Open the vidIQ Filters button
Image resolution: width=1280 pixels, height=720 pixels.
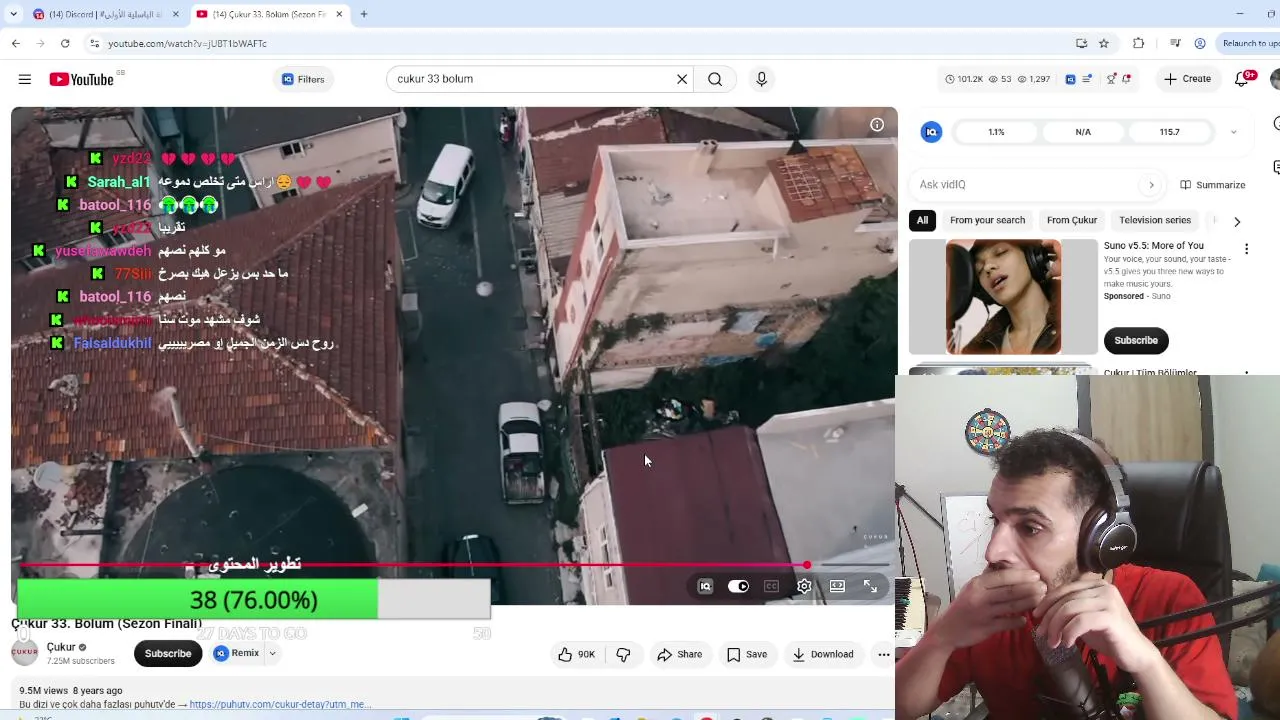[x=303, y=79]
